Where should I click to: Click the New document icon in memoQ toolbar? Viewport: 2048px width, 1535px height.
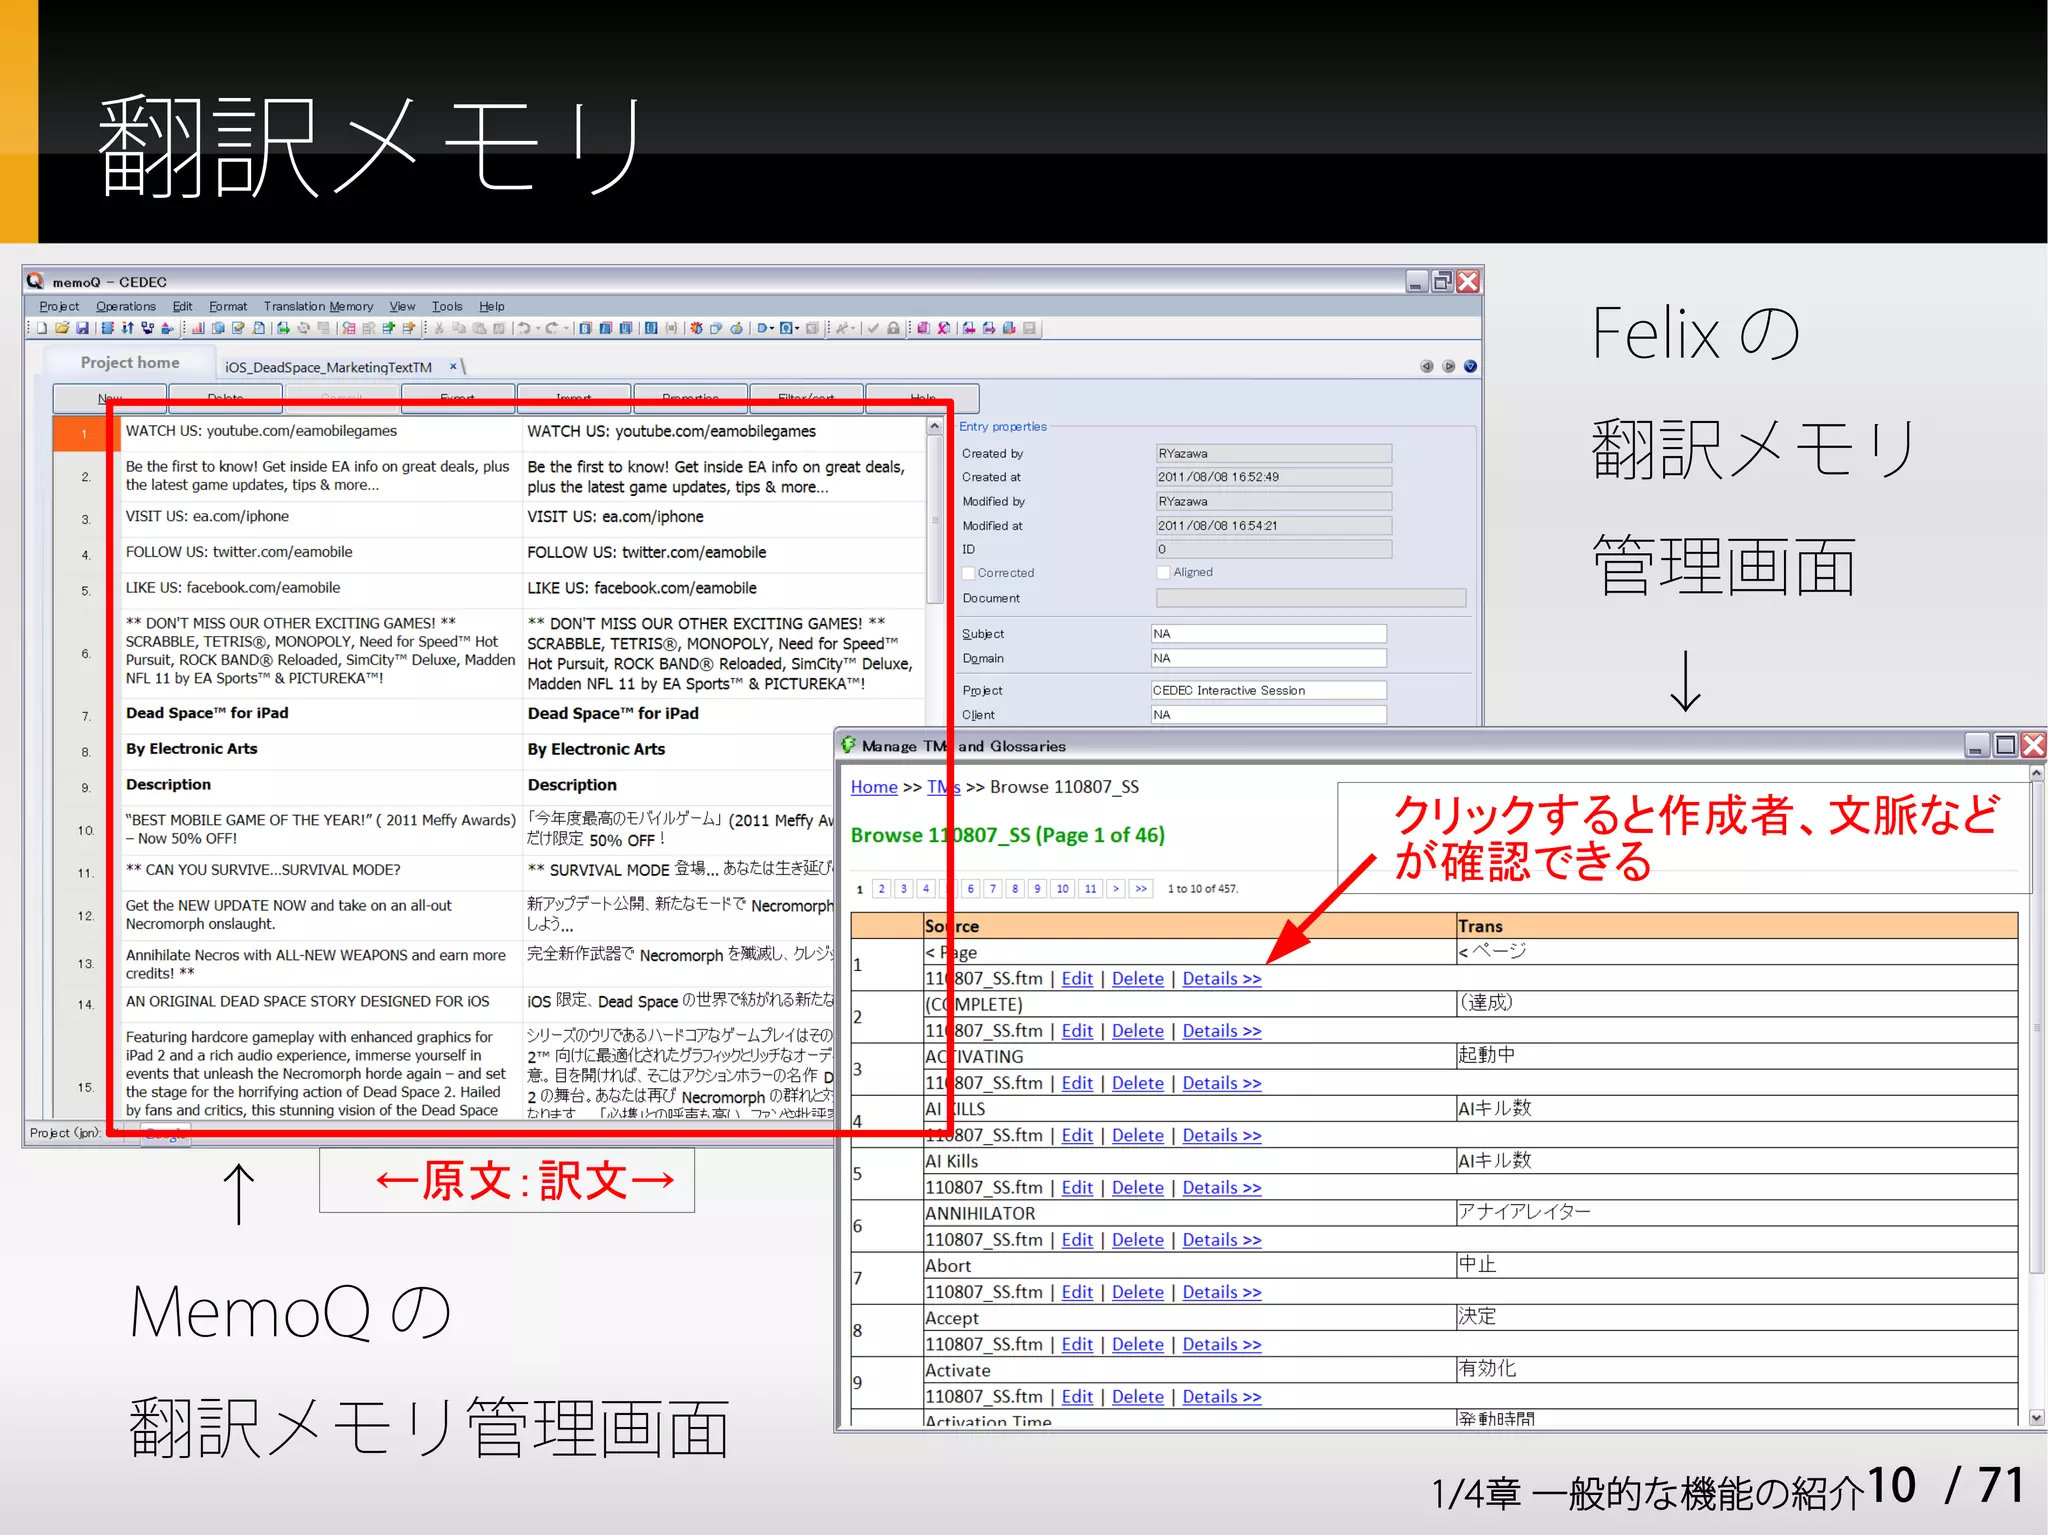42,328
